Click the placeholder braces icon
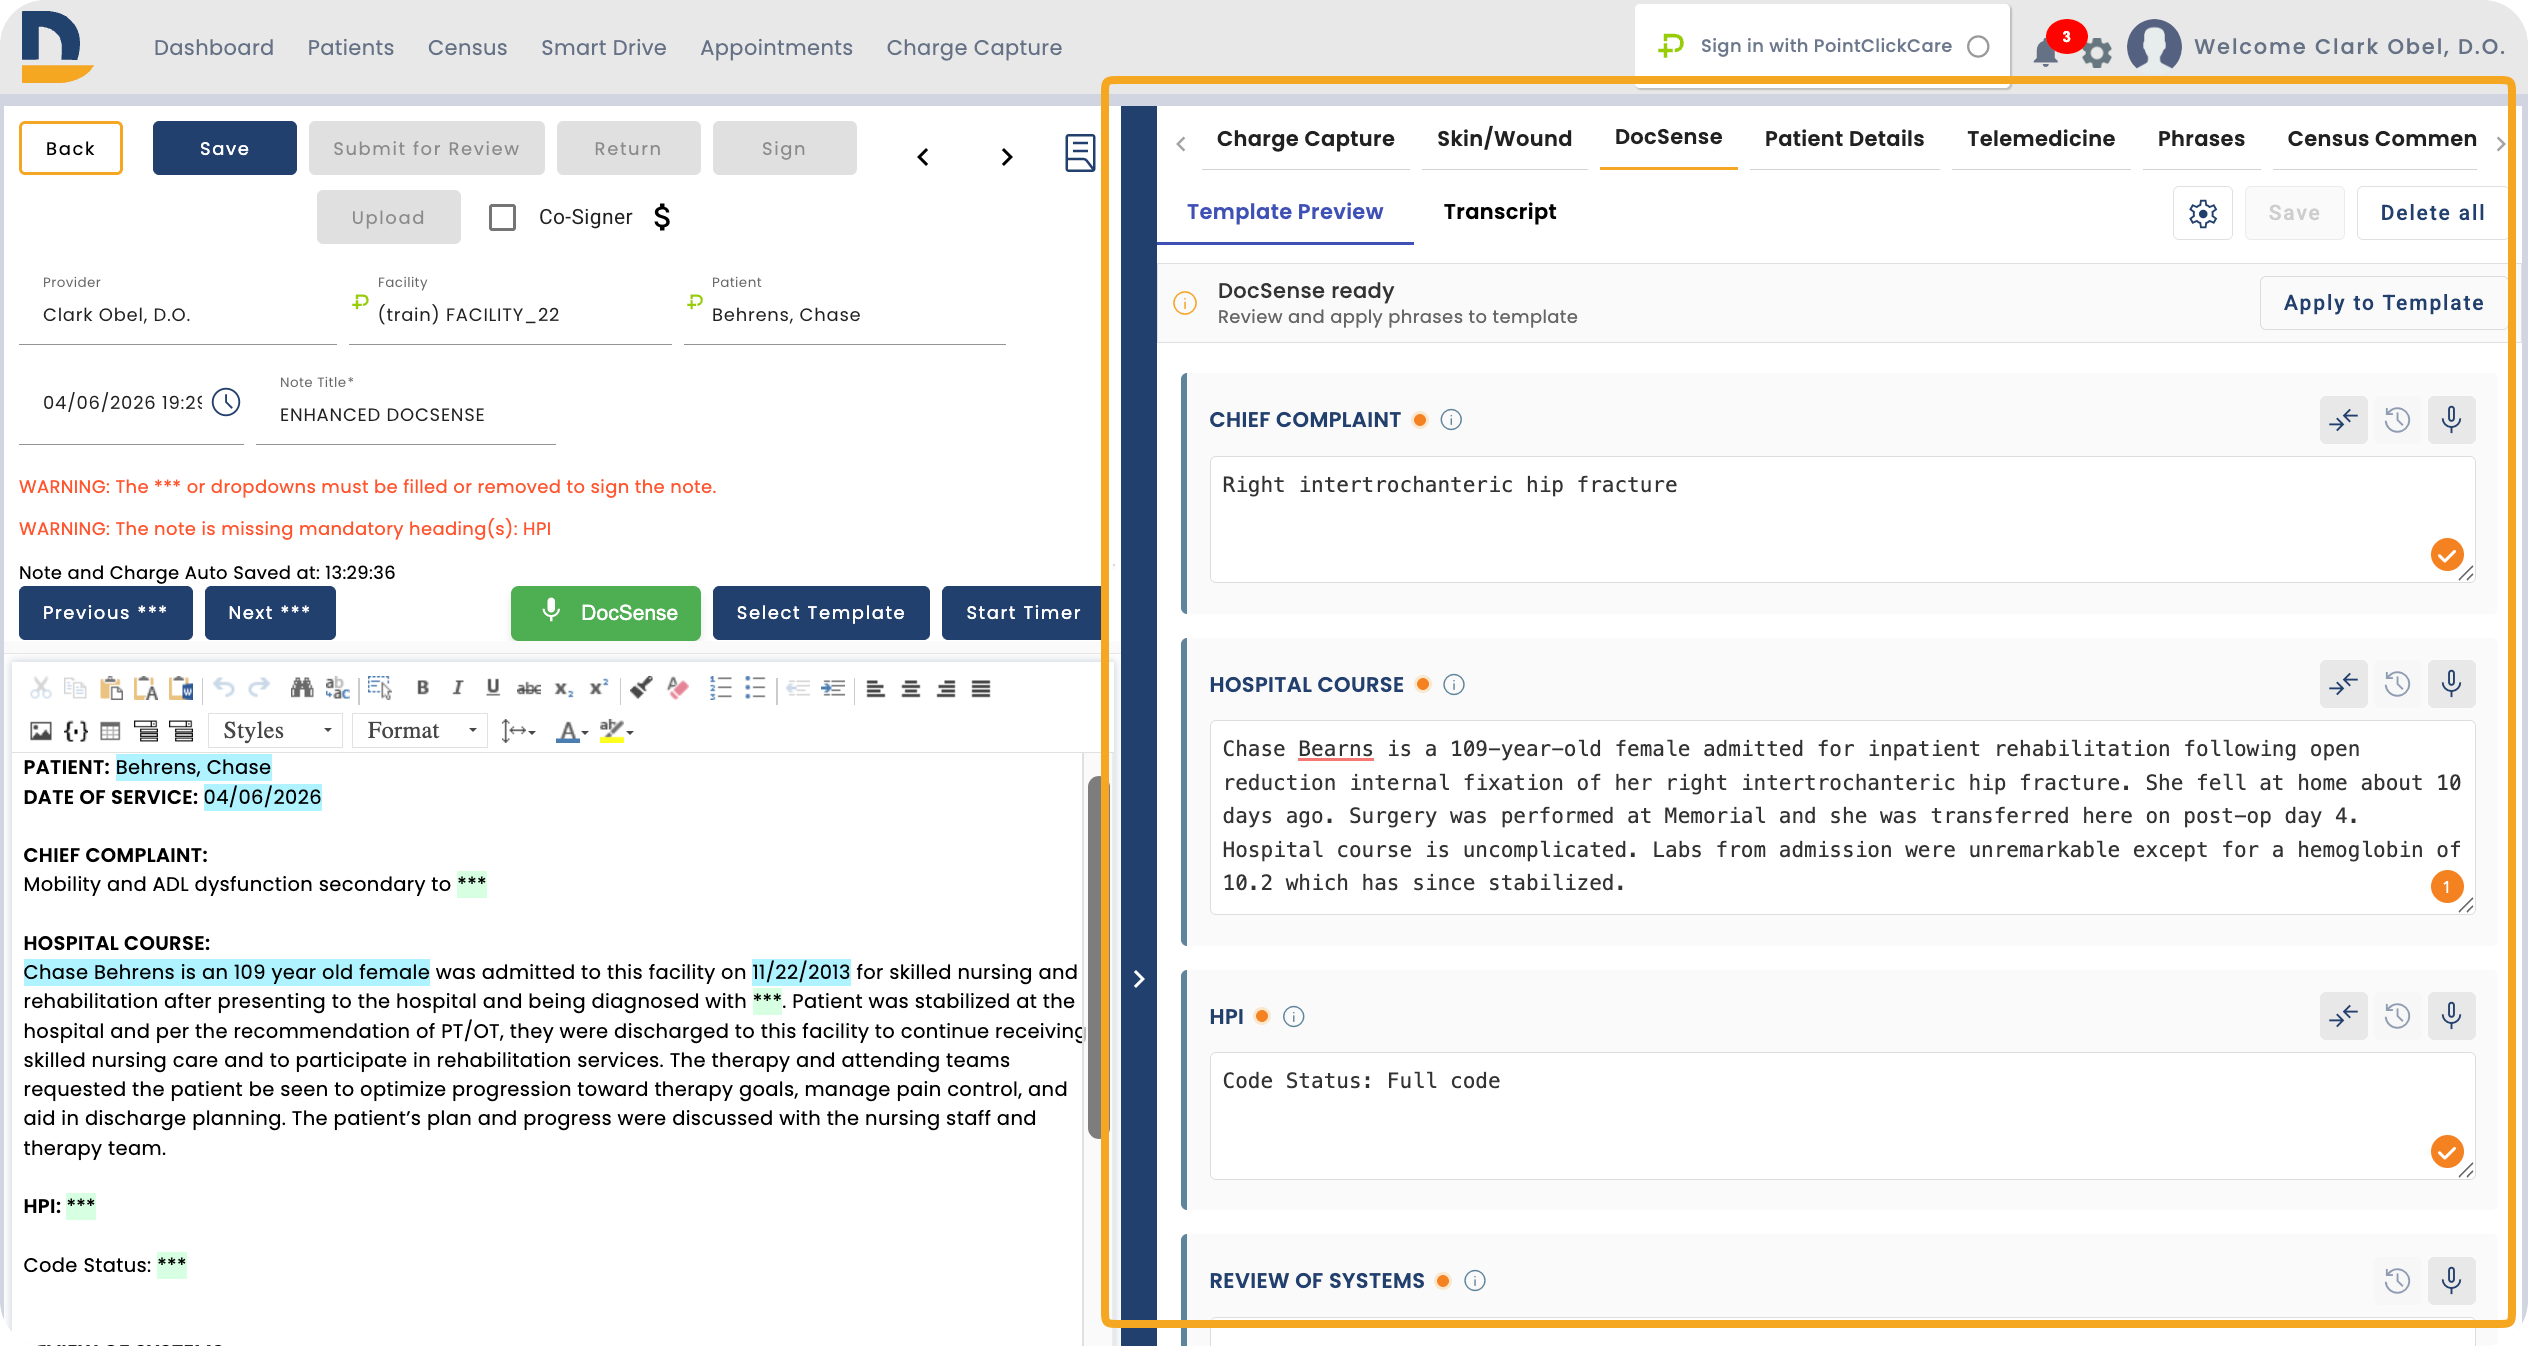The width and height of the screenshot is (2528, 1346). [76, 731]
